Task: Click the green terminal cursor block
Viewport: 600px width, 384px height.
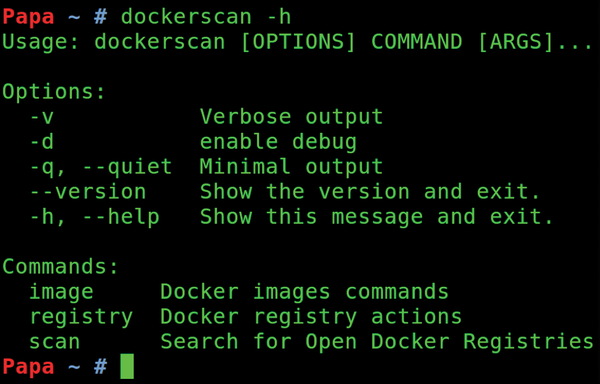Action: (127, 366)
